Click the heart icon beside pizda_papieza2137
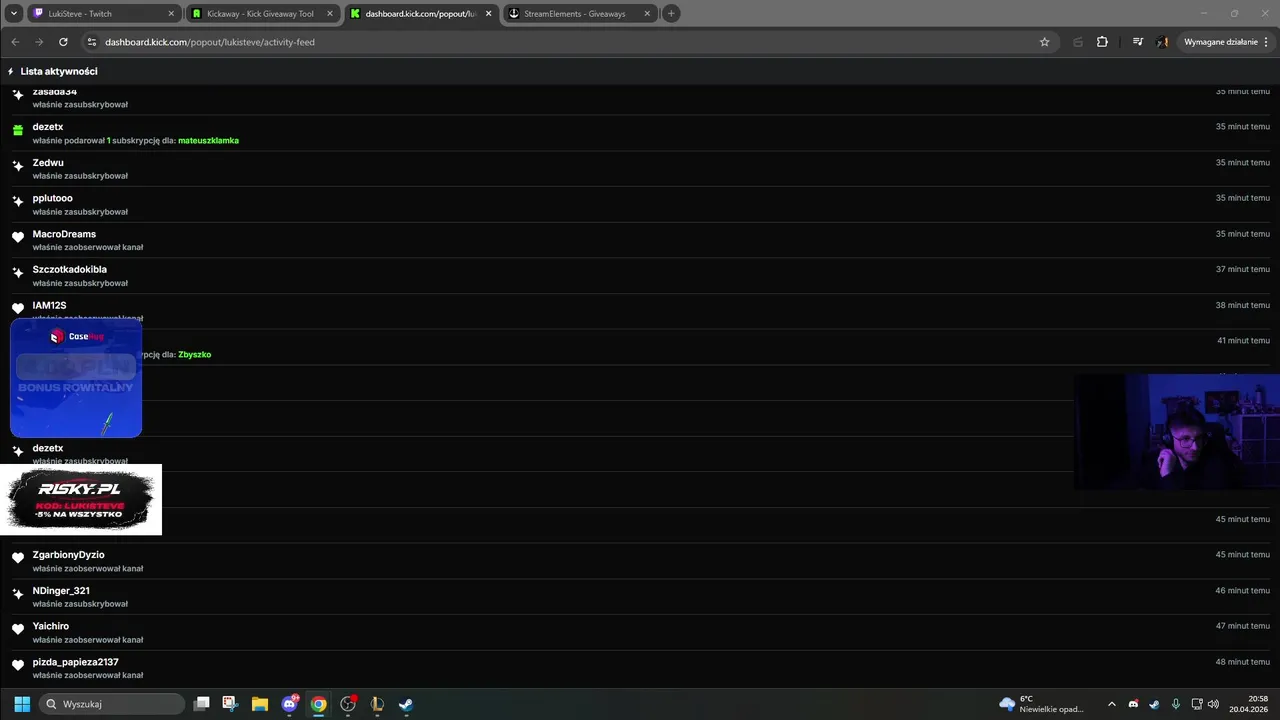 click(18, 665)
